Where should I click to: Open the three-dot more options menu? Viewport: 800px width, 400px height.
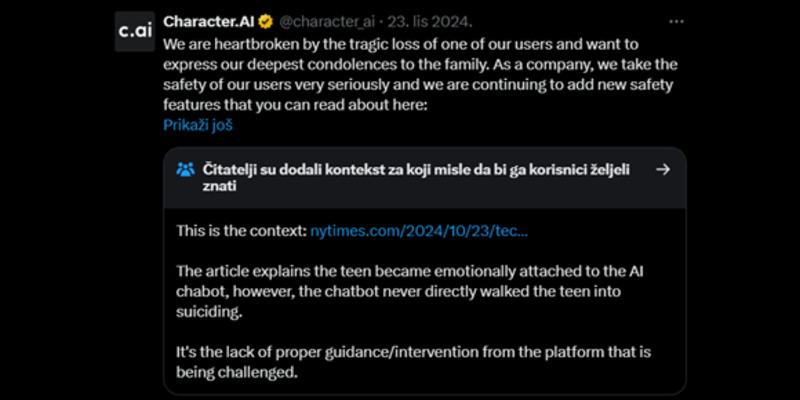pos(676,21)
